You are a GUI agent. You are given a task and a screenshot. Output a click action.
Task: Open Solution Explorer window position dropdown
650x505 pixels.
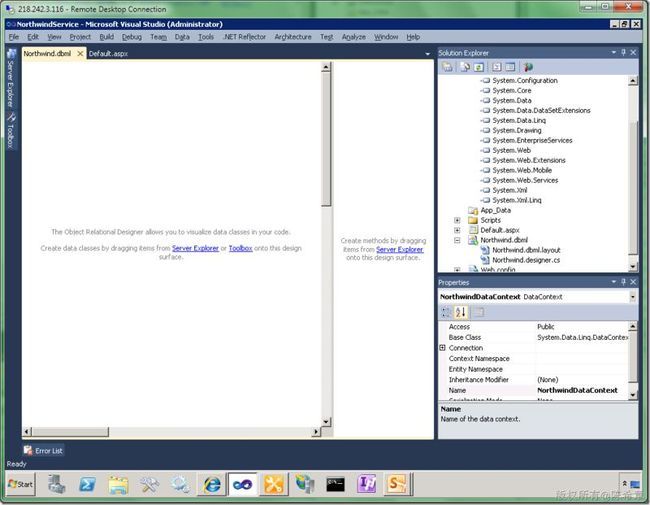pos(614,52)
